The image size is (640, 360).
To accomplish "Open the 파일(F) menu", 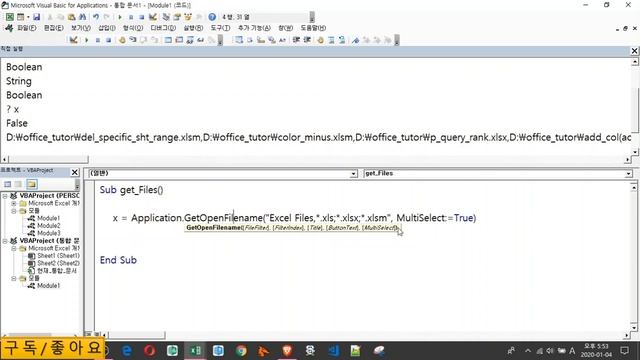I will 26,28.
